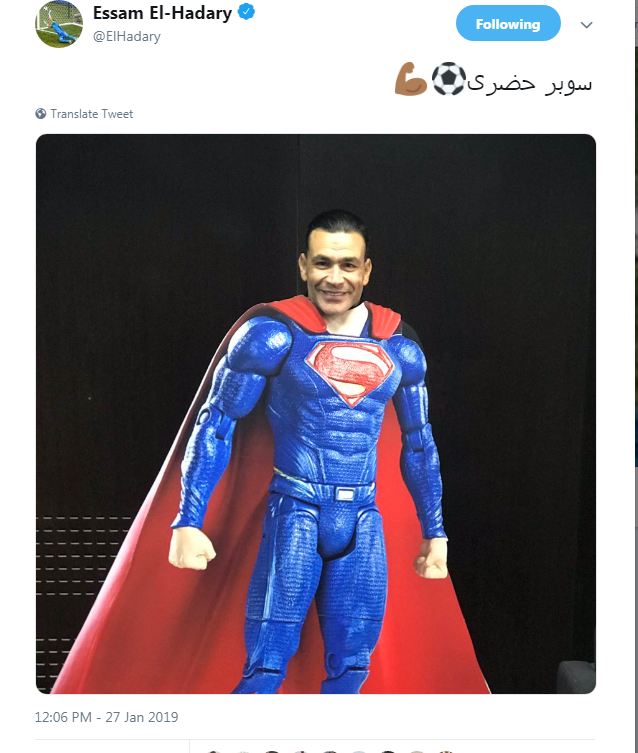Select the Arabic tweet text

[530, 83]
